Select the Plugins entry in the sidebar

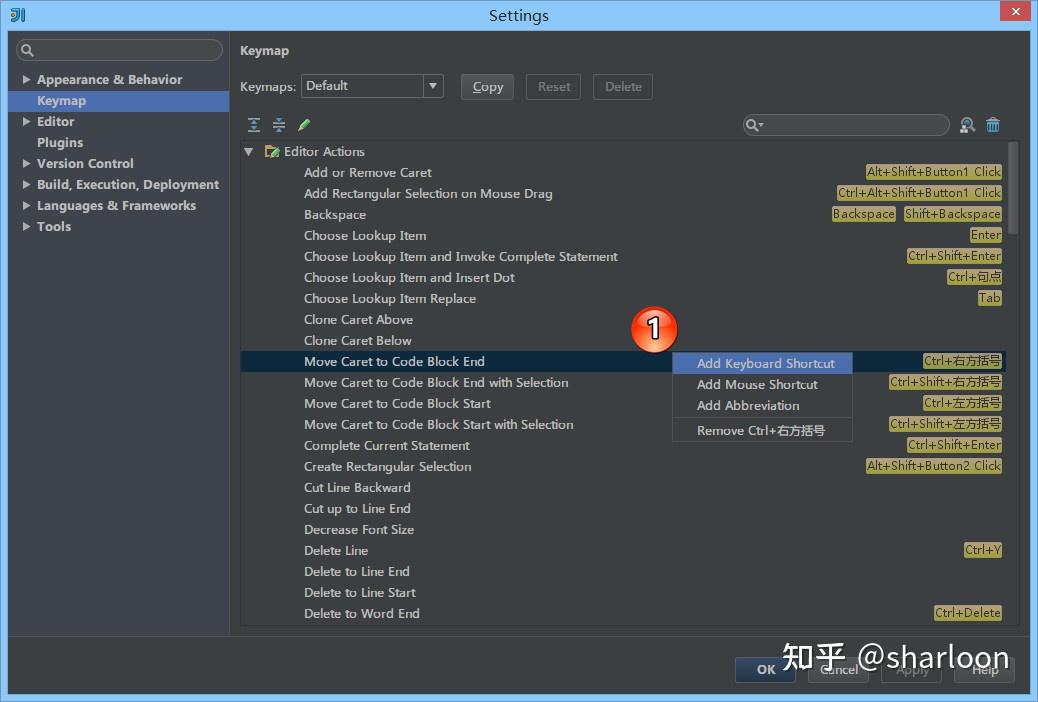(x=59, y=142)
